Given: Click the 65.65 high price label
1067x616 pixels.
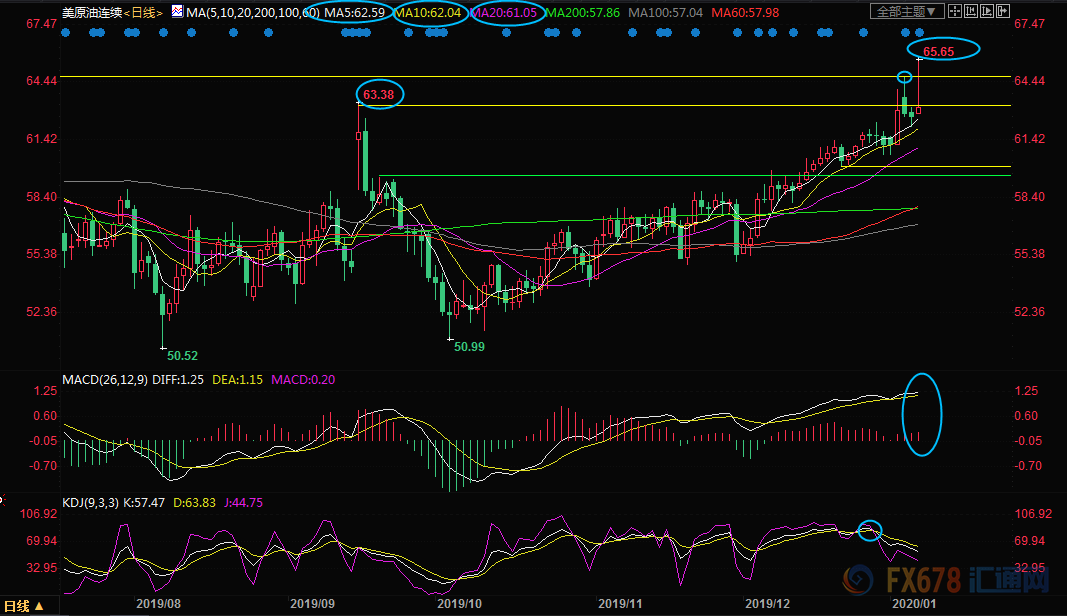Looking at the screenshot, I should pos(942,51).
